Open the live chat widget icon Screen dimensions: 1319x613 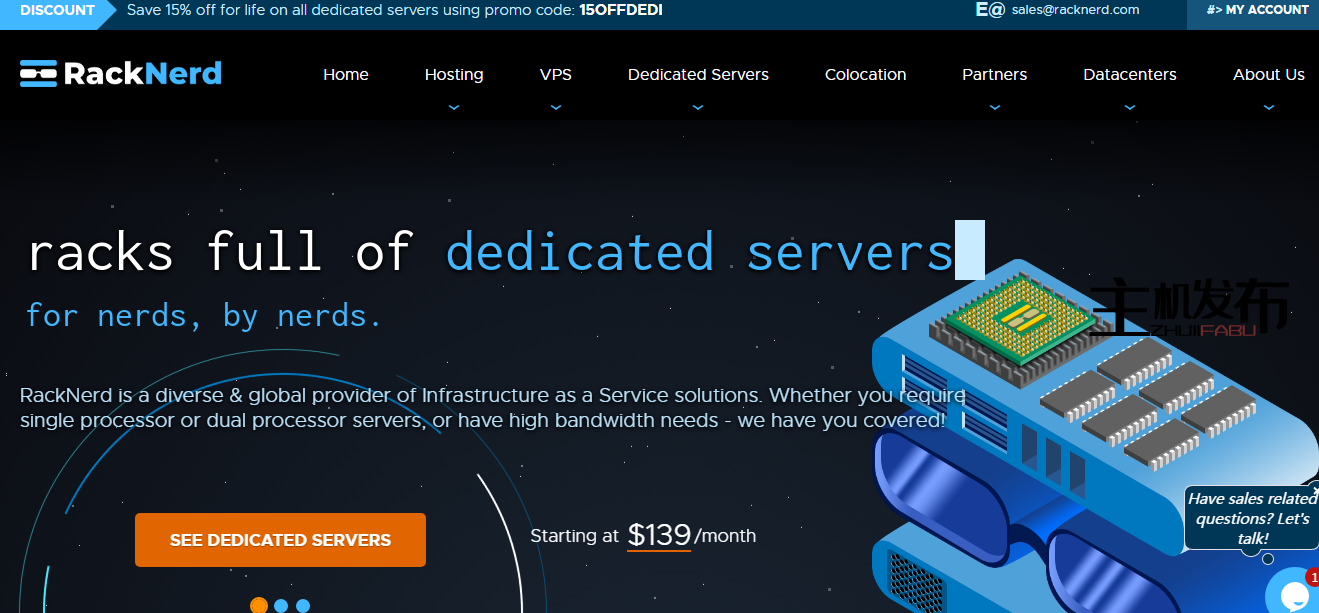click(x=1291, y=592)
